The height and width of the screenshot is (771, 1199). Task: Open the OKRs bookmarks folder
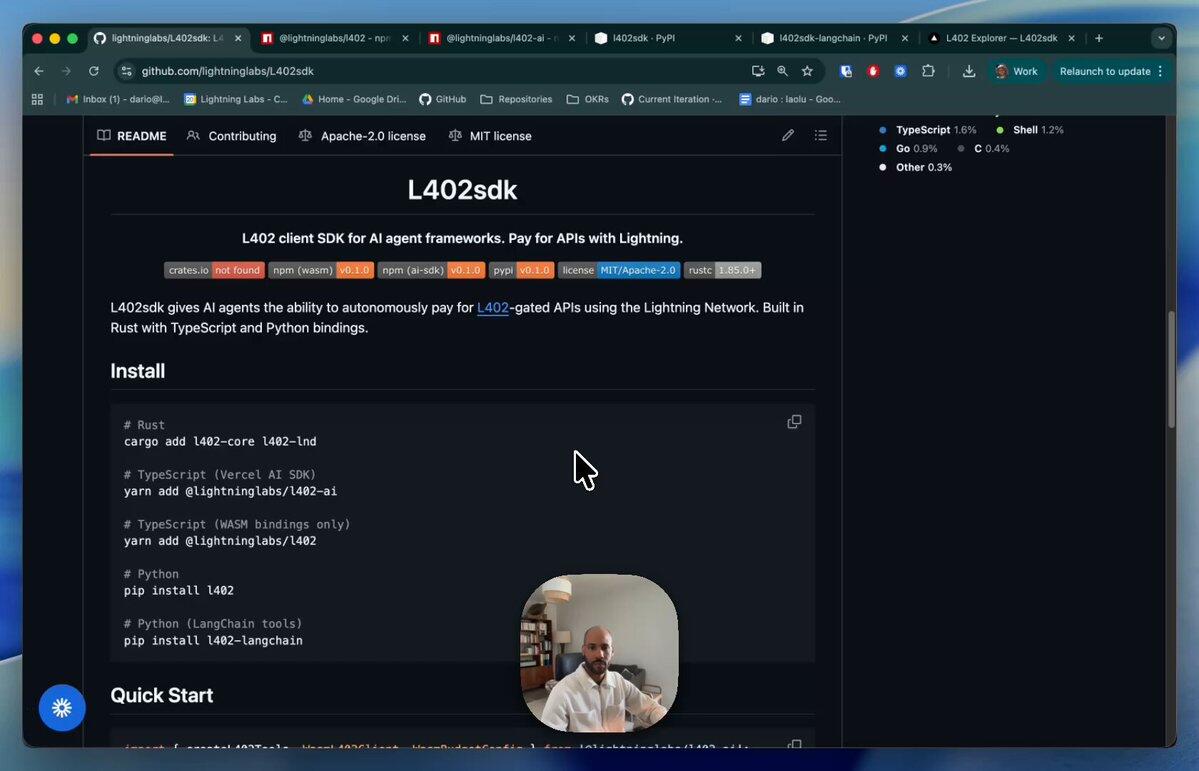[x=590, y=99]
